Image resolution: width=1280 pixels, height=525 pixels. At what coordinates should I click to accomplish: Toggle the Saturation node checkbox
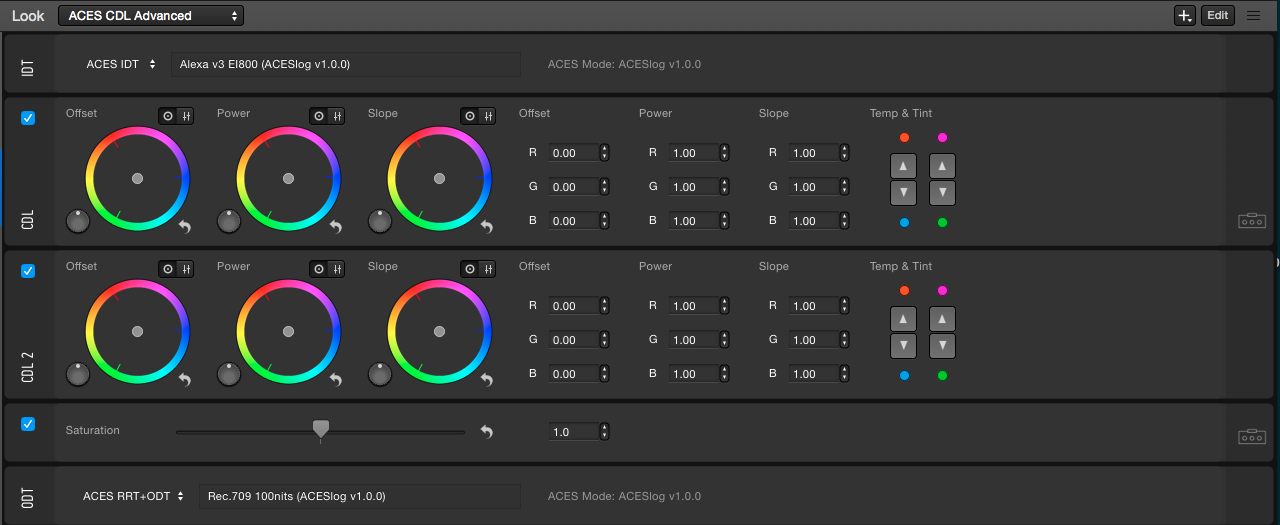pos(28,424)
